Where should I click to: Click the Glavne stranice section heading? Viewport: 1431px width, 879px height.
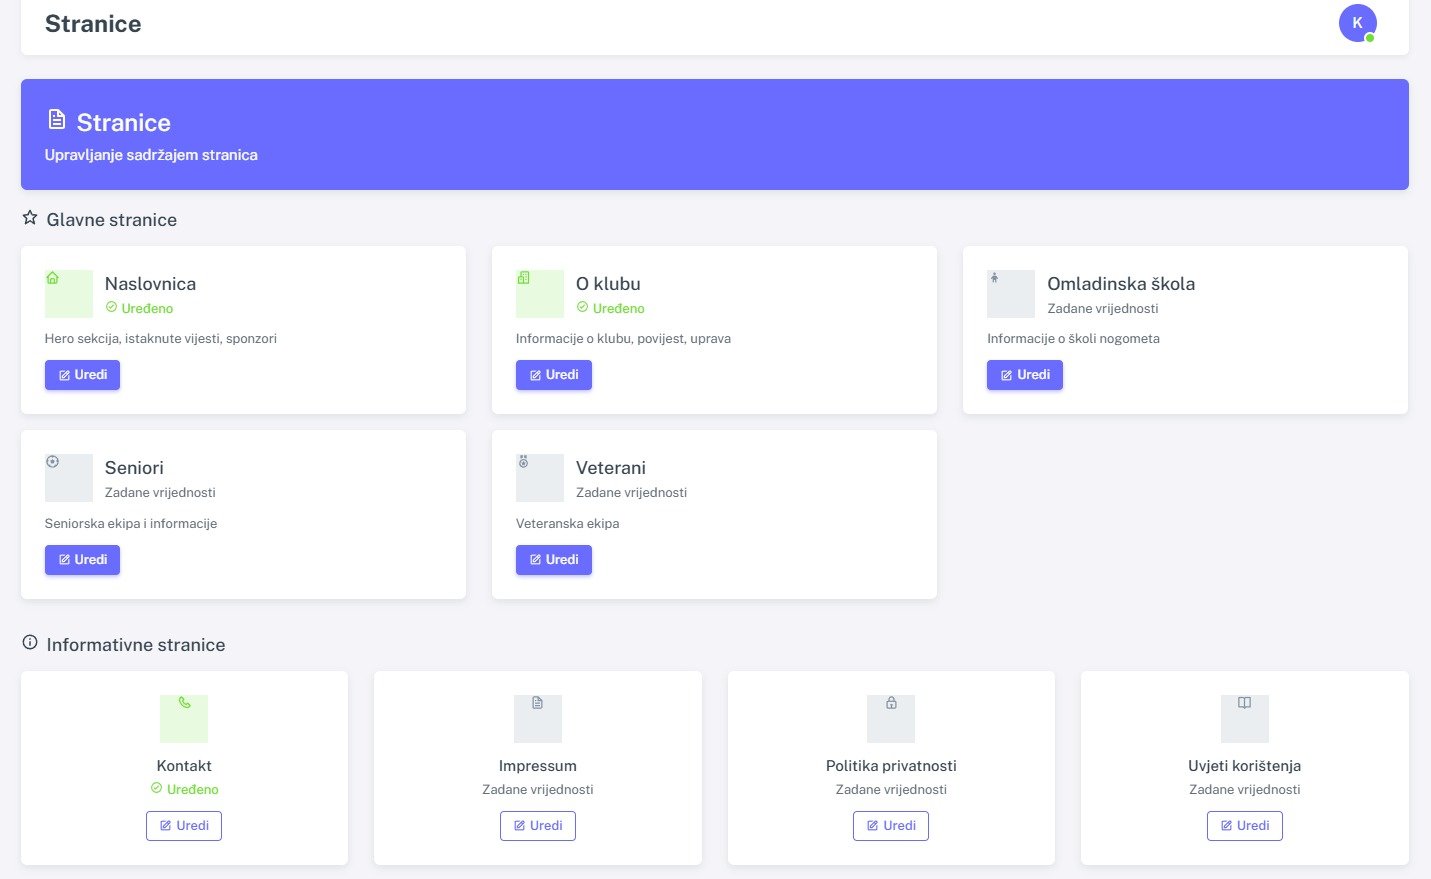112,220
